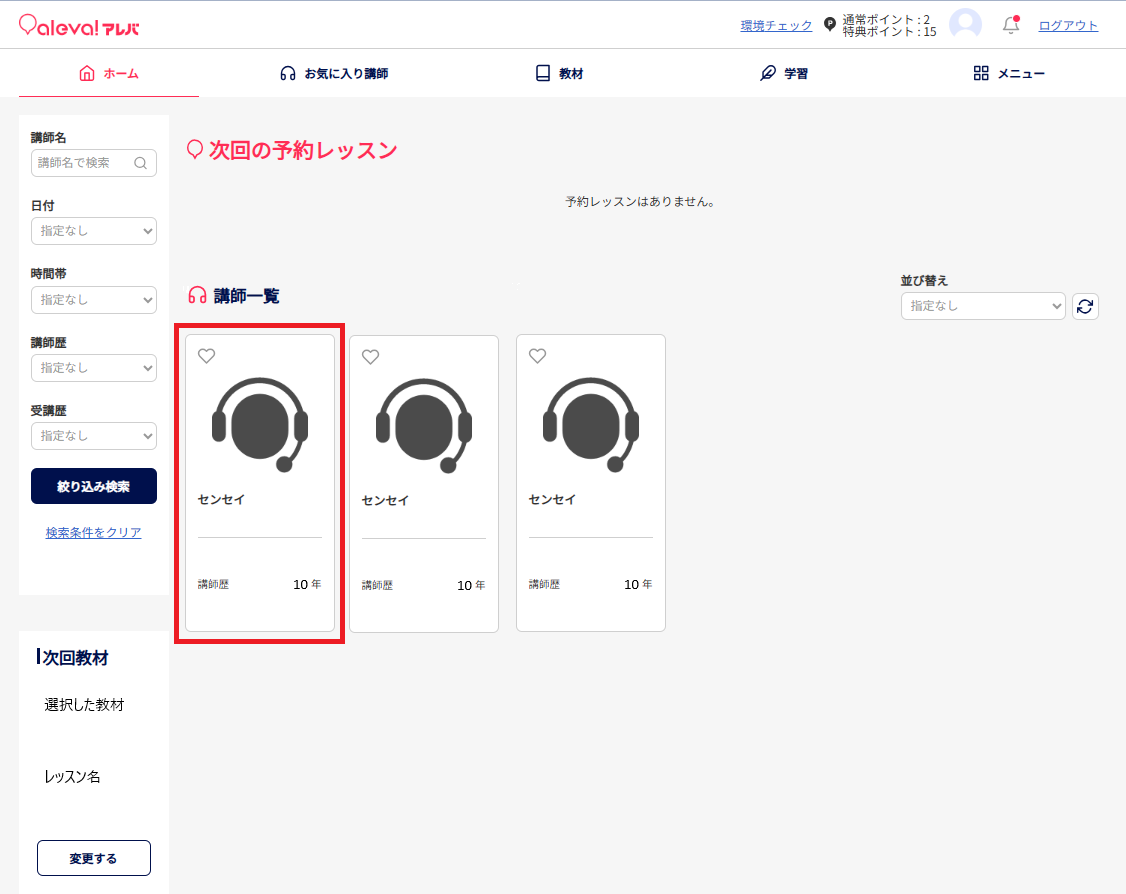Click the headset image of the third teacher
The height and width of the screenshot is (894, 1126).
tap(590, 424)
